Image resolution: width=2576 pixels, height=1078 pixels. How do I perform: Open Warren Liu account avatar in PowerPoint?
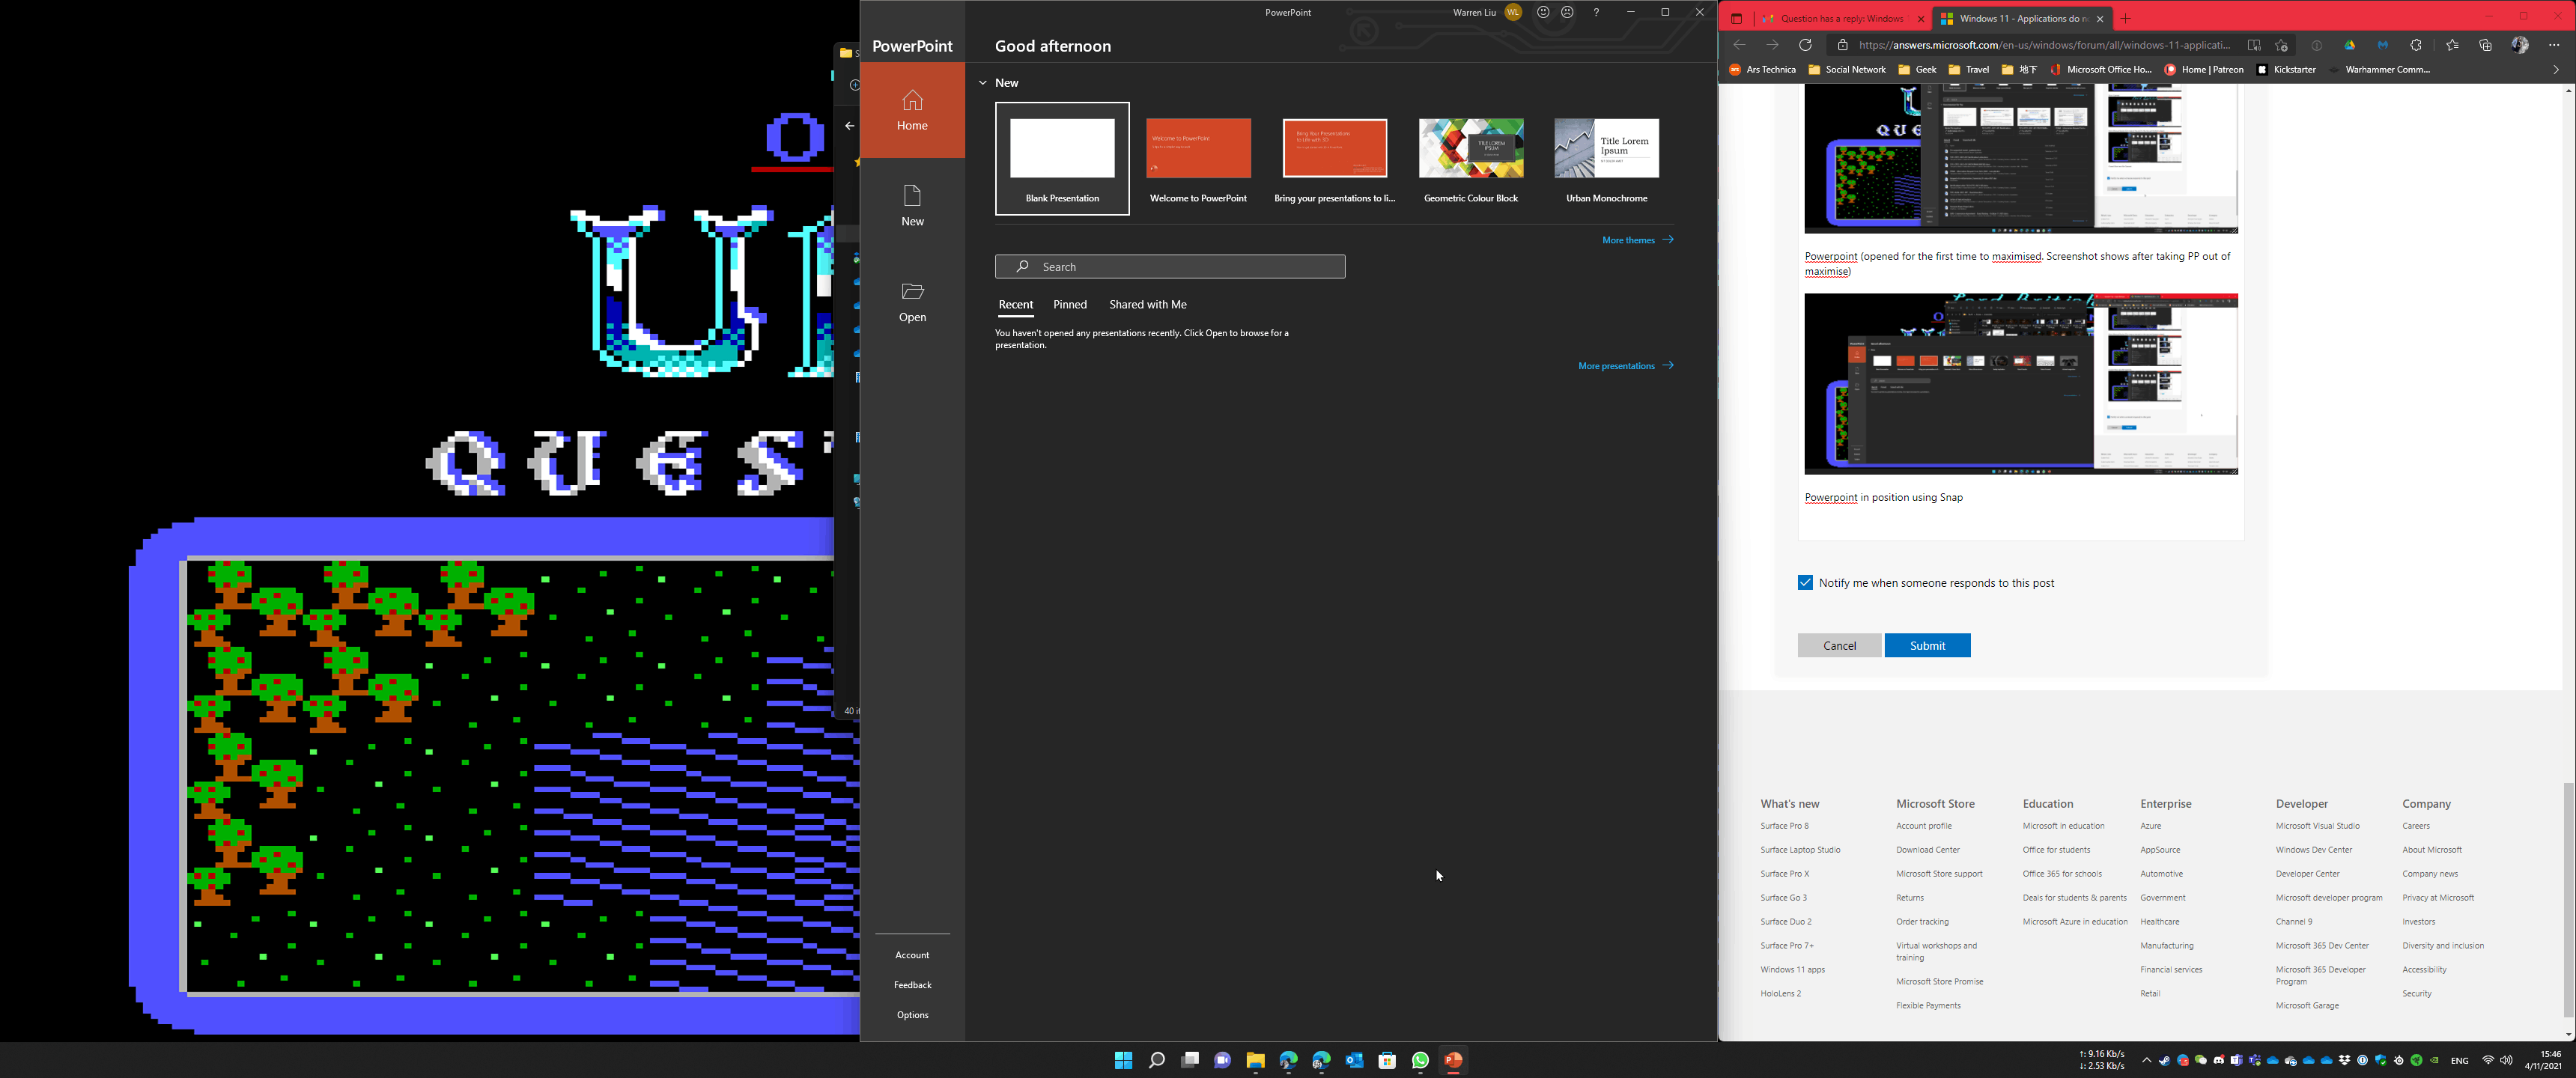1513,12
